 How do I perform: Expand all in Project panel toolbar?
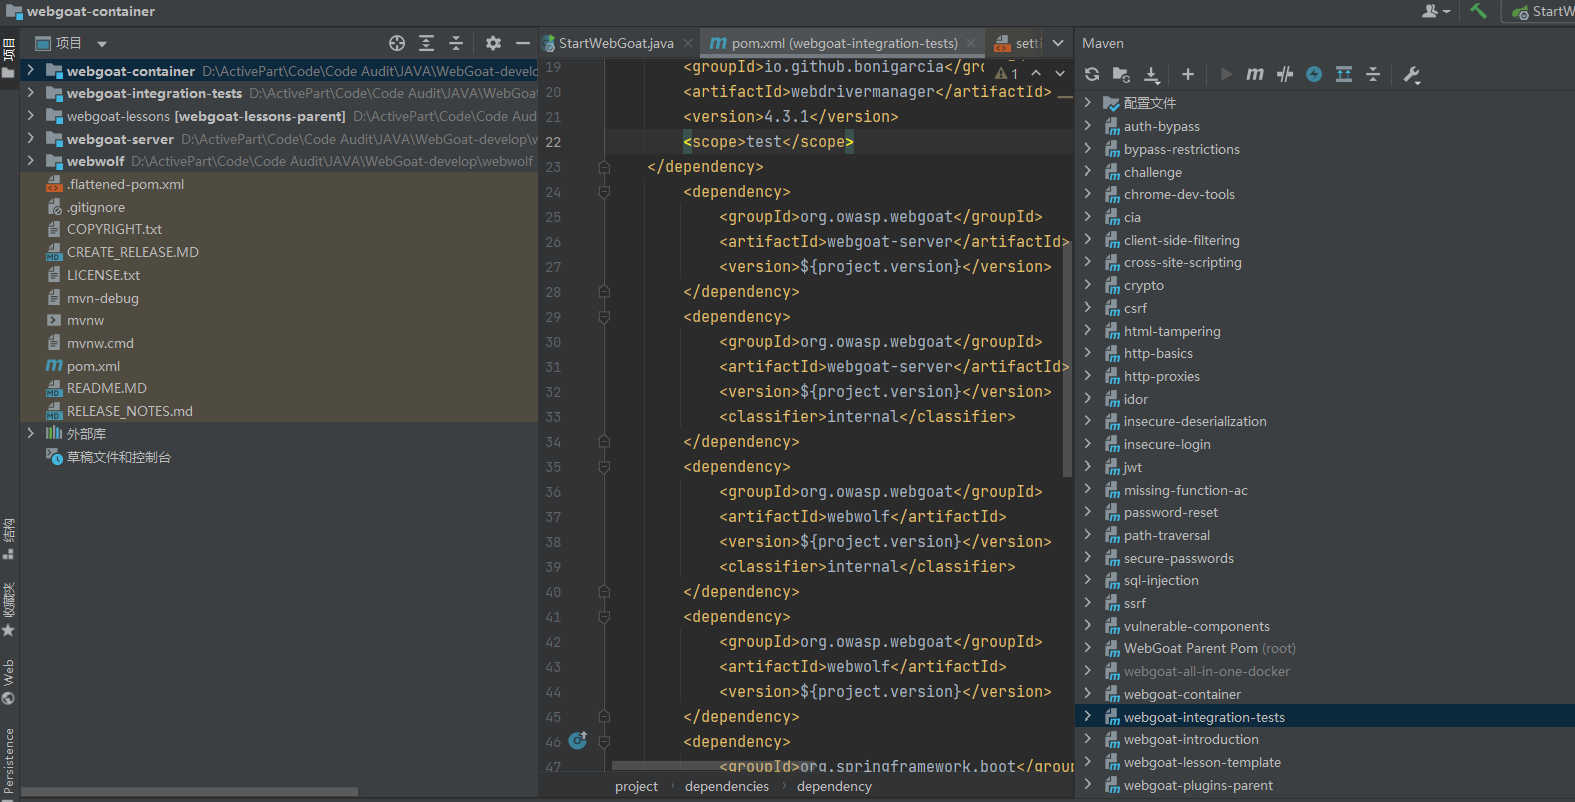[x=426, y=43]
